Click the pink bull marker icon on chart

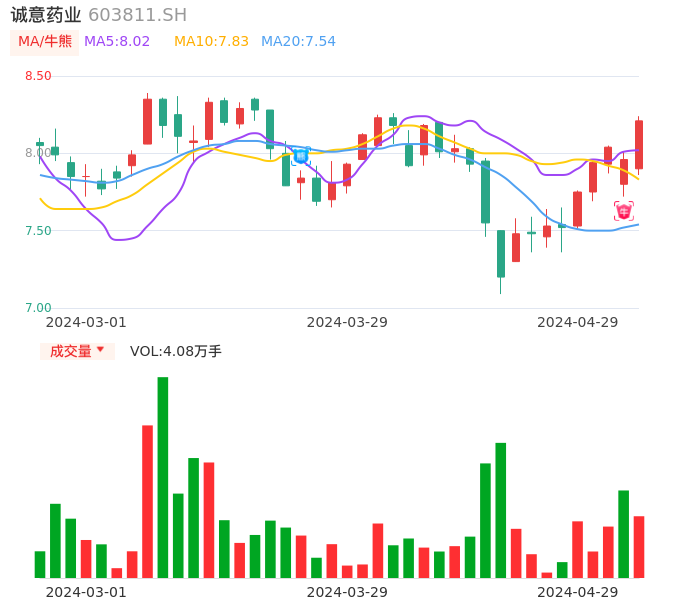pyautogui.click(x=623, y=211)
